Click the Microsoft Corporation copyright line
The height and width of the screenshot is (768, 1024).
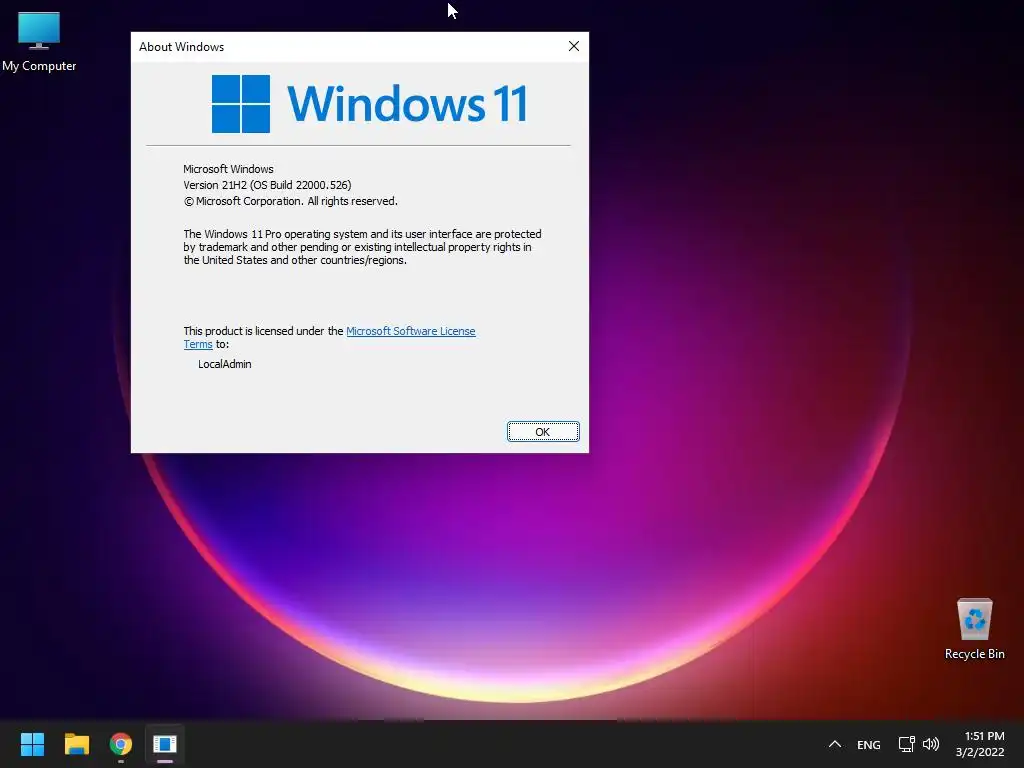(291, 201)
